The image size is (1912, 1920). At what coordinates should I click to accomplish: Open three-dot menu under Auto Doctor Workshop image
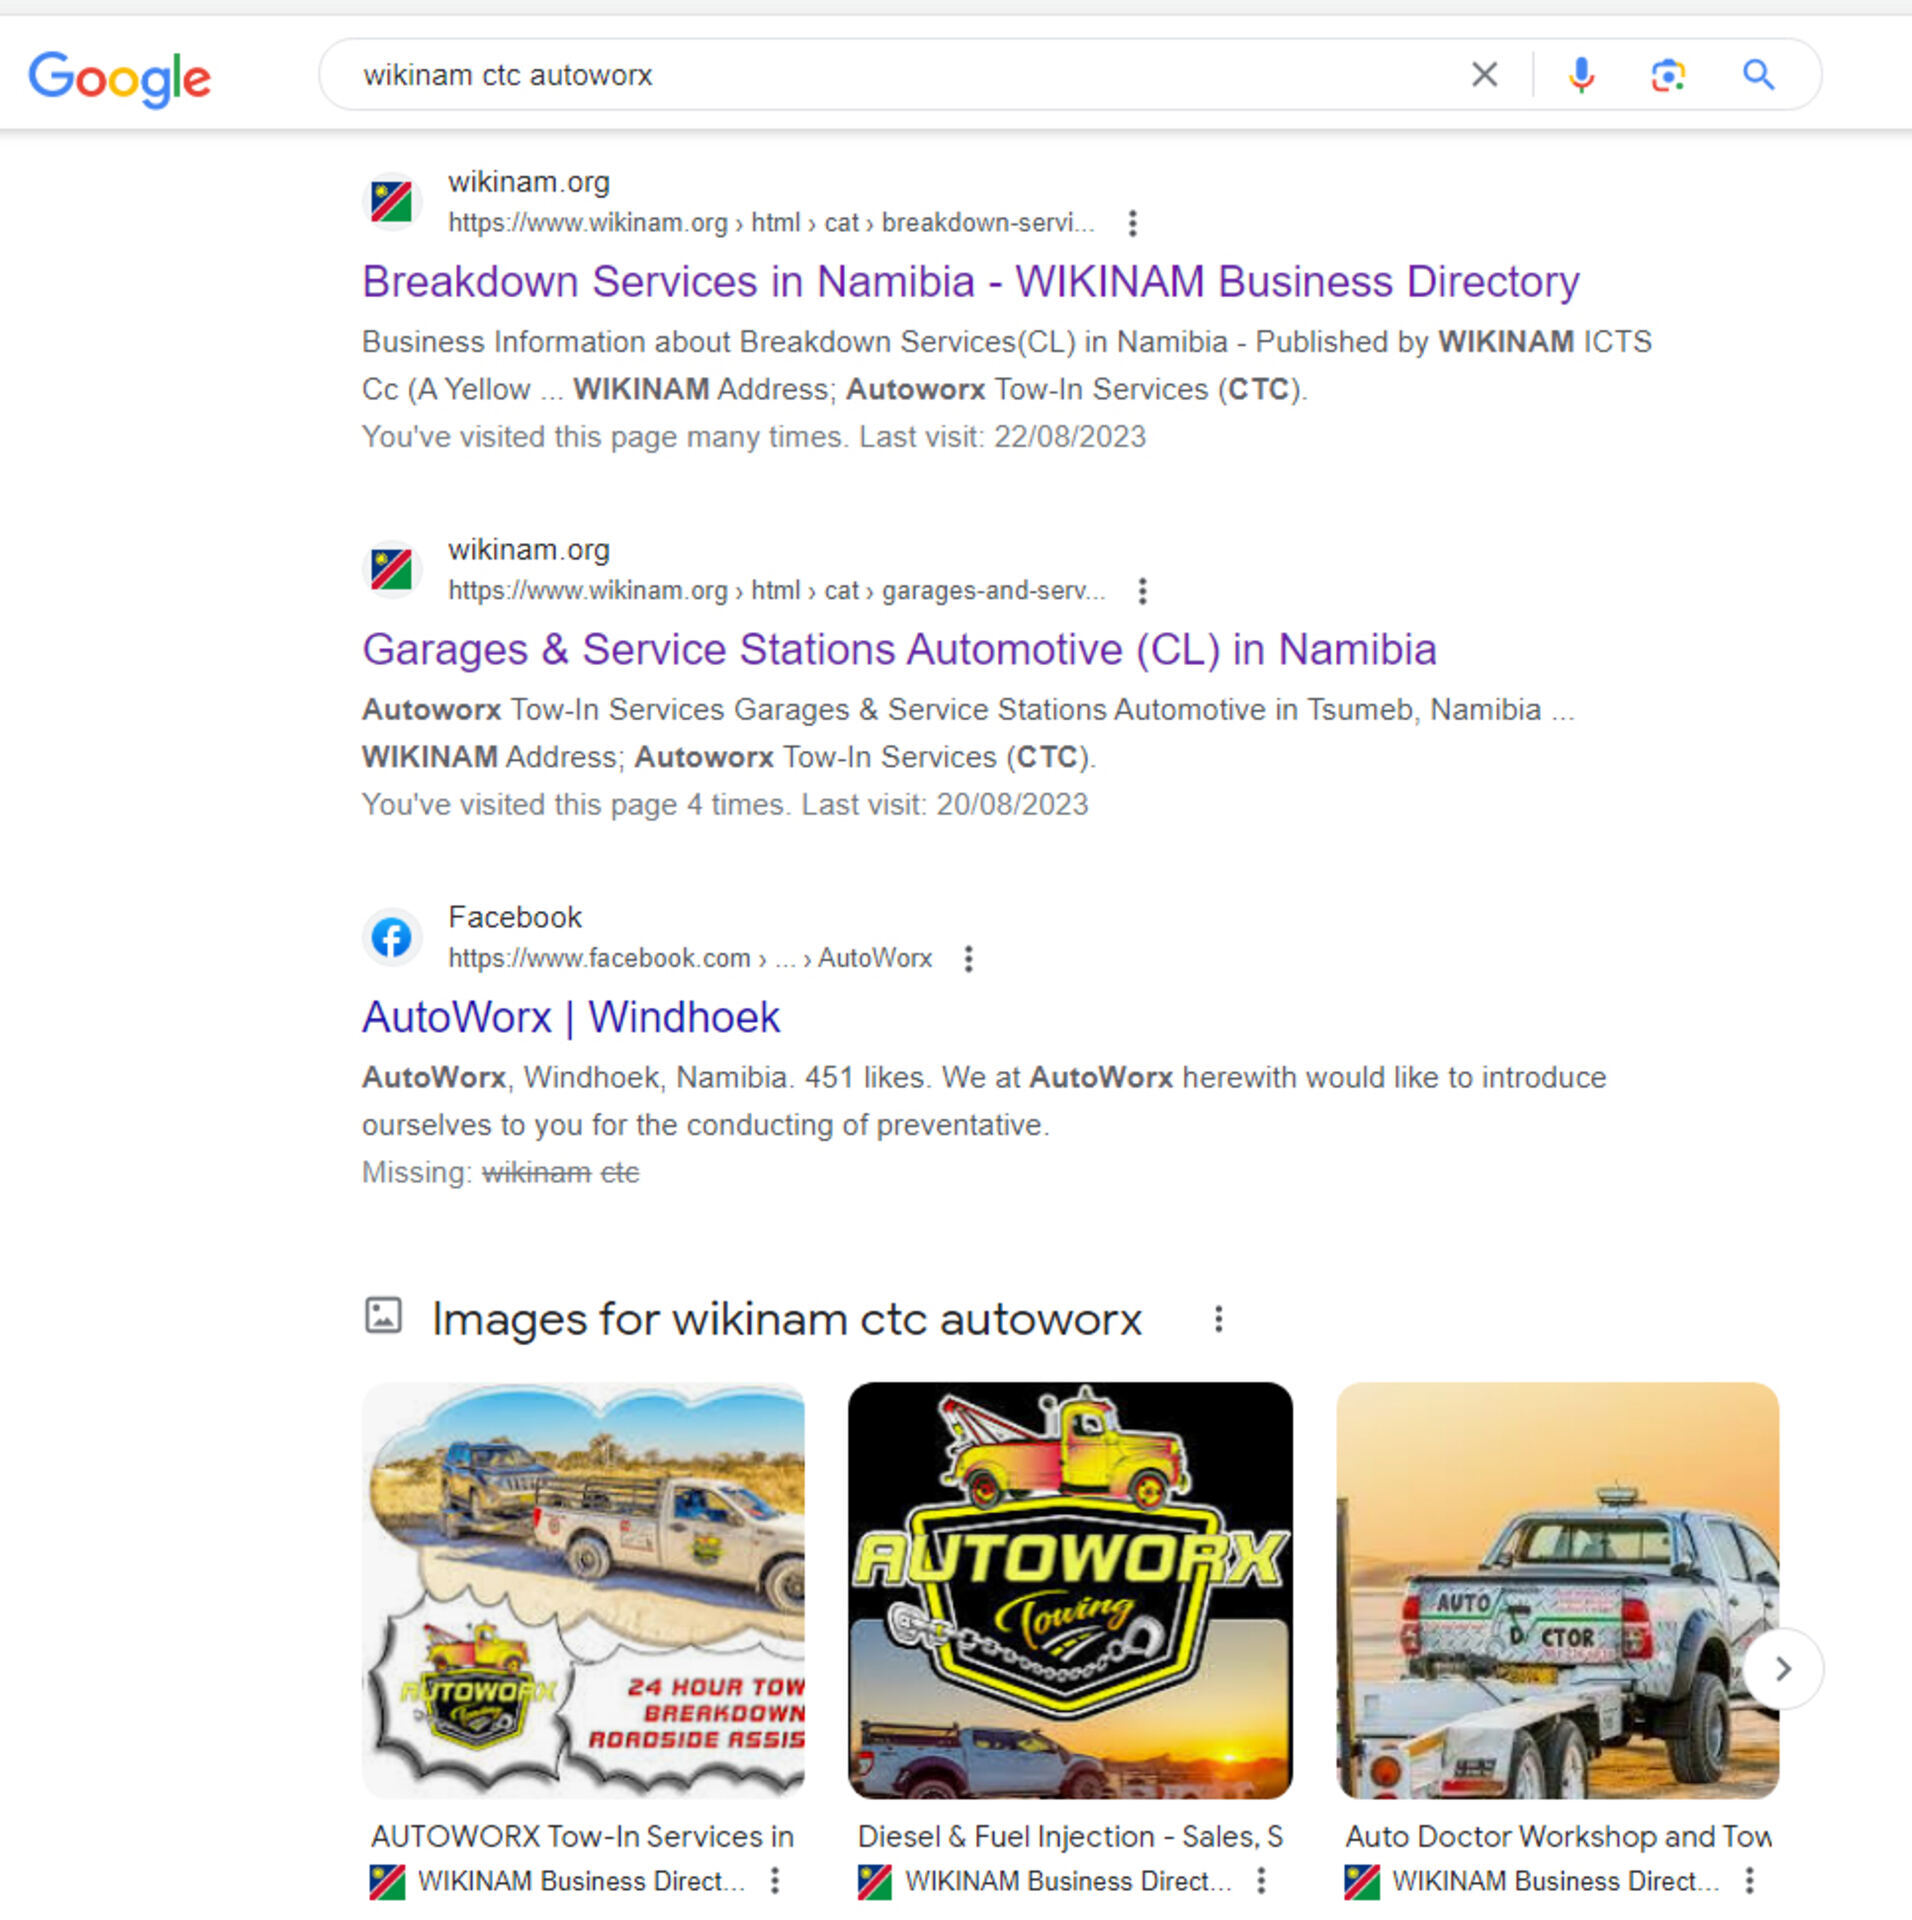pos(1749,1880)
